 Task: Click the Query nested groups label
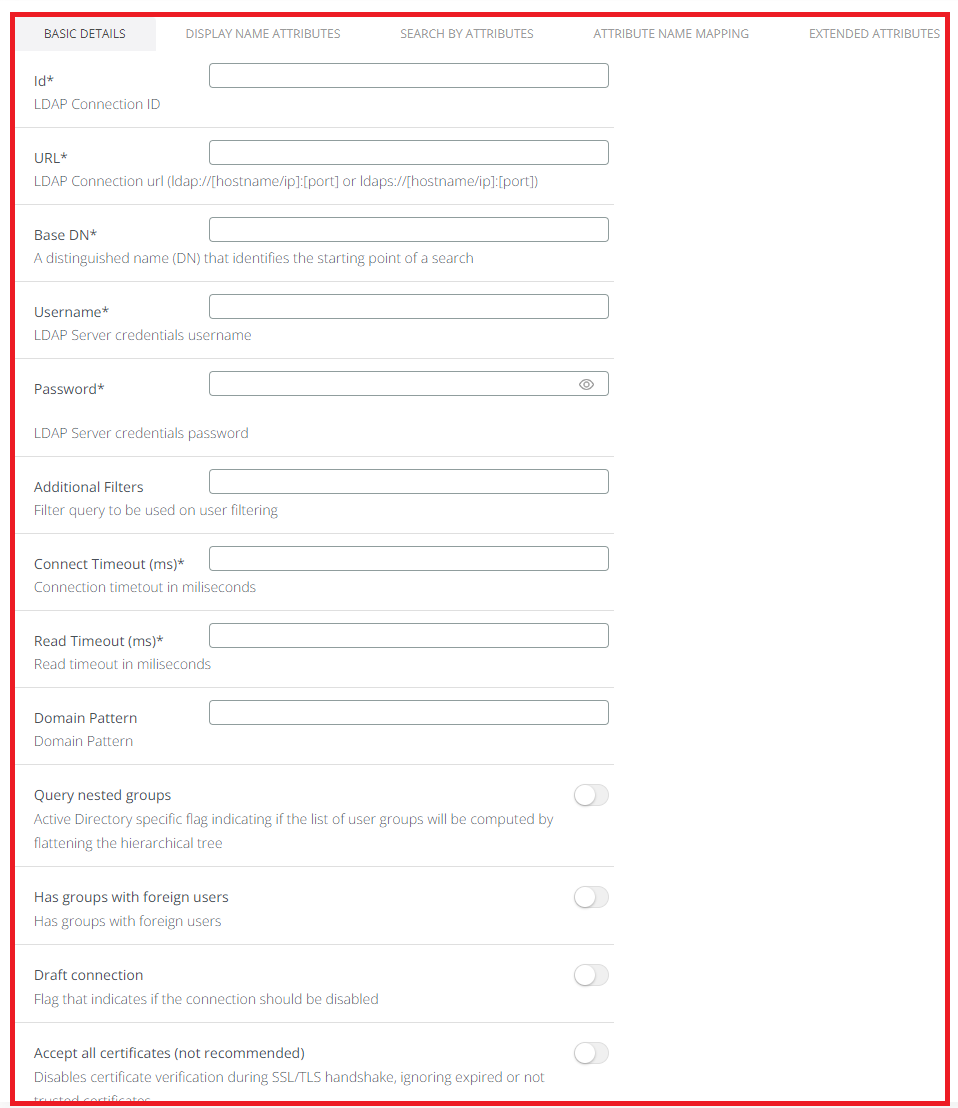click(103, 796)
